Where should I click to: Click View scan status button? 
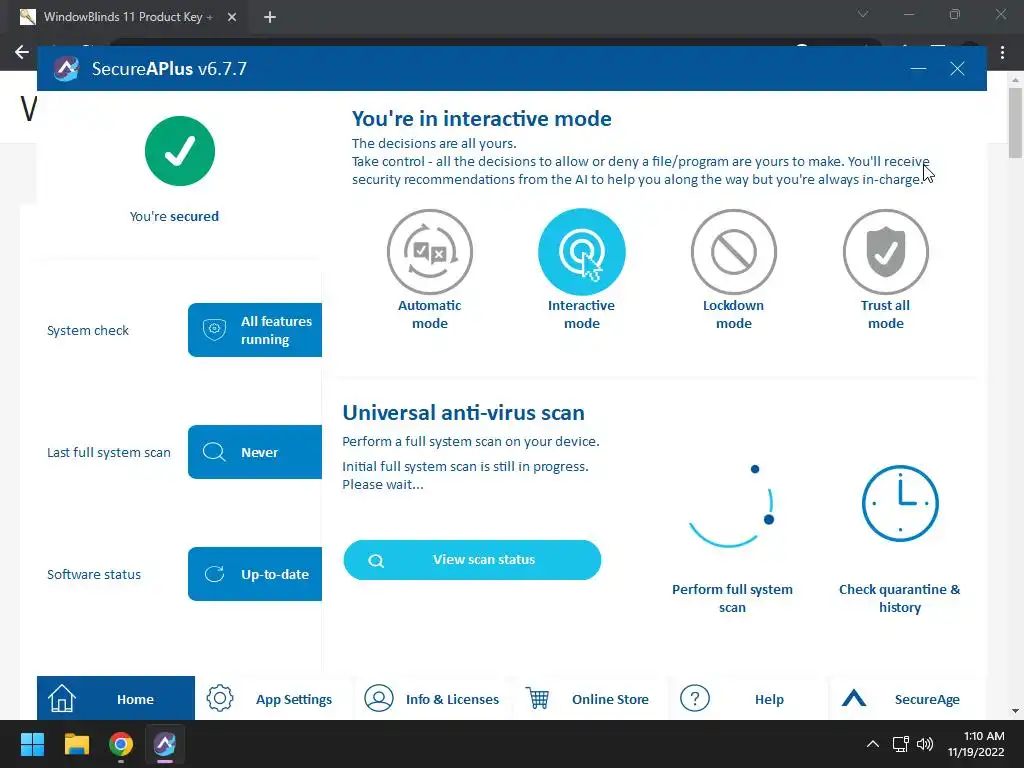coord(472,560)
